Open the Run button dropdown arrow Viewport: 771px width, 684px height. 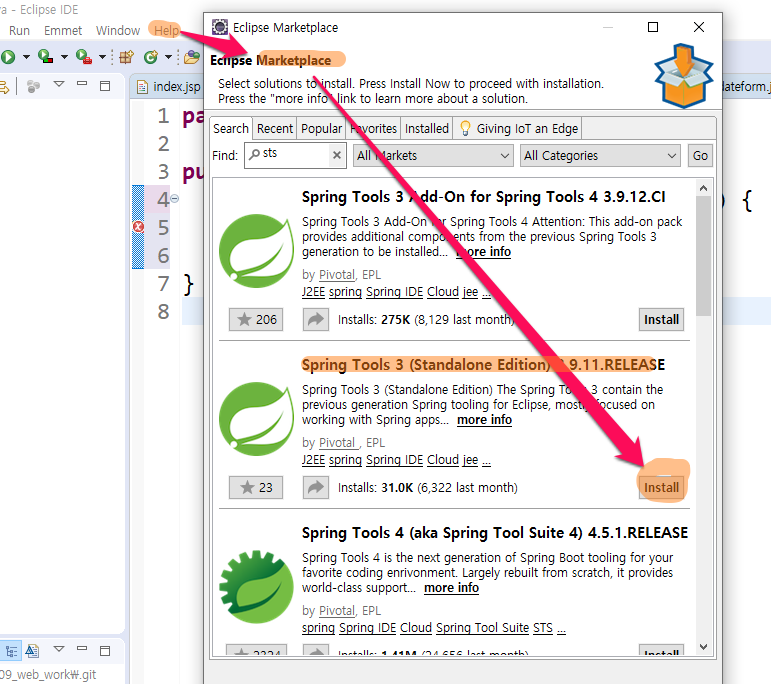26,57
